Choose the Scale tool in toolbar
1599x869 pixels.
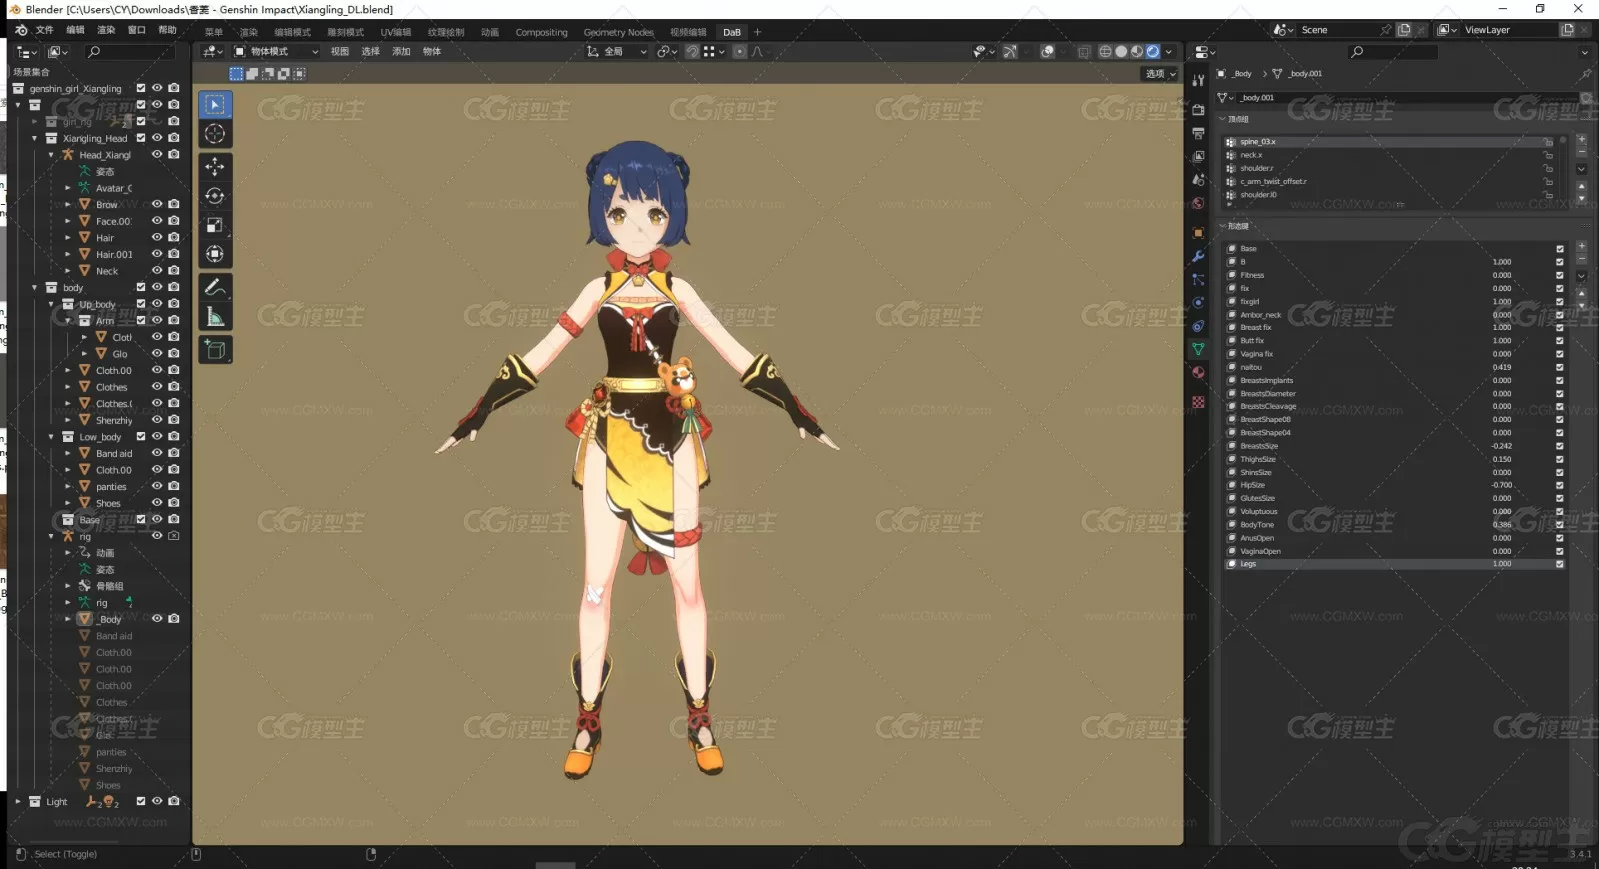(215, 225)
